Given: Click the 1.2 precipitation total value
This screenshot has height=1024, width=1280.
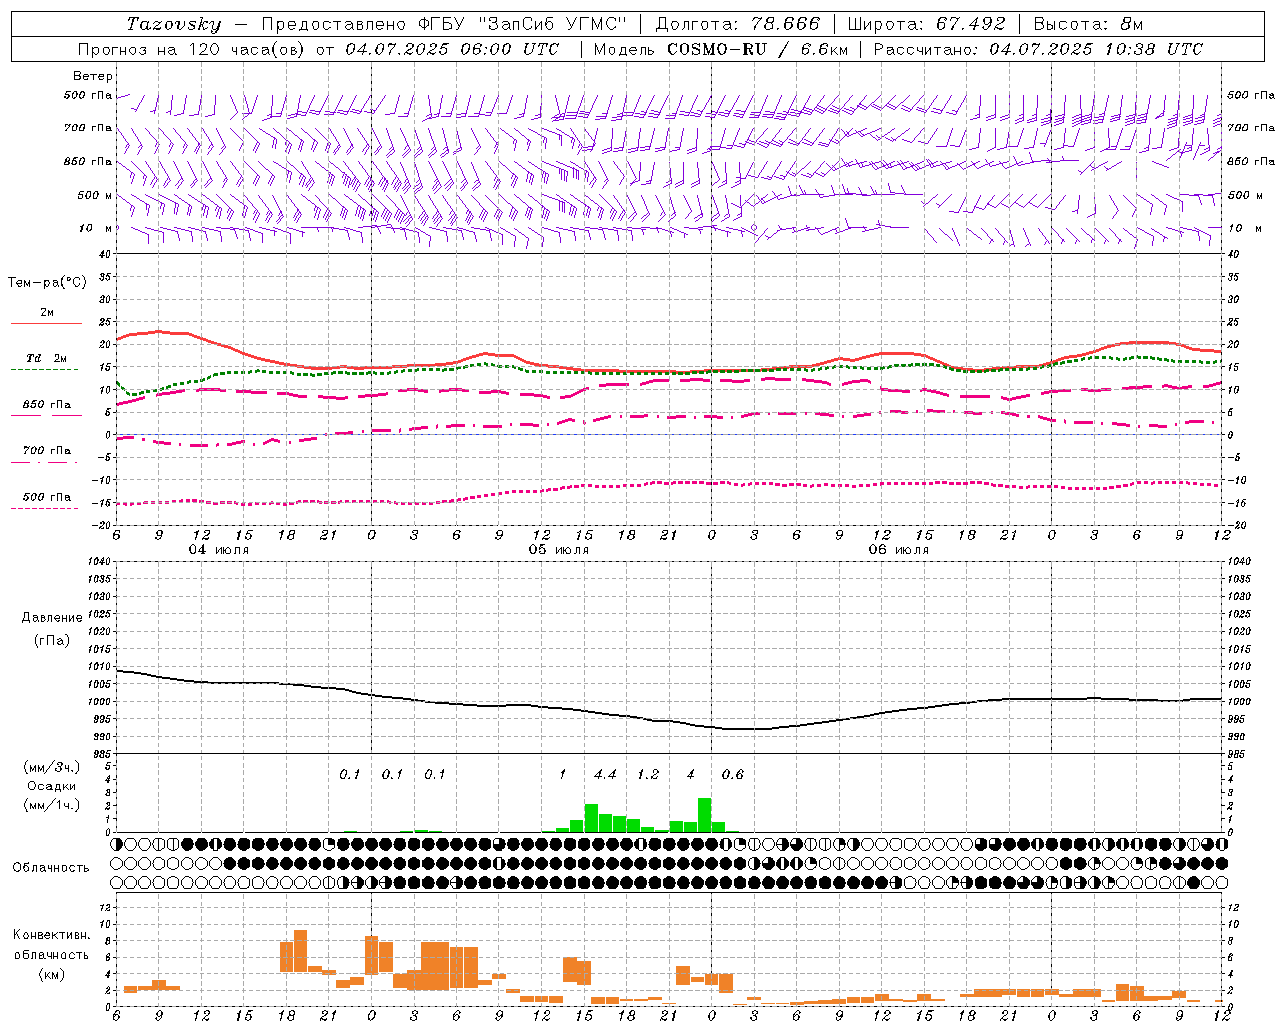Looking at the screenshot, I should click(648, 774).
